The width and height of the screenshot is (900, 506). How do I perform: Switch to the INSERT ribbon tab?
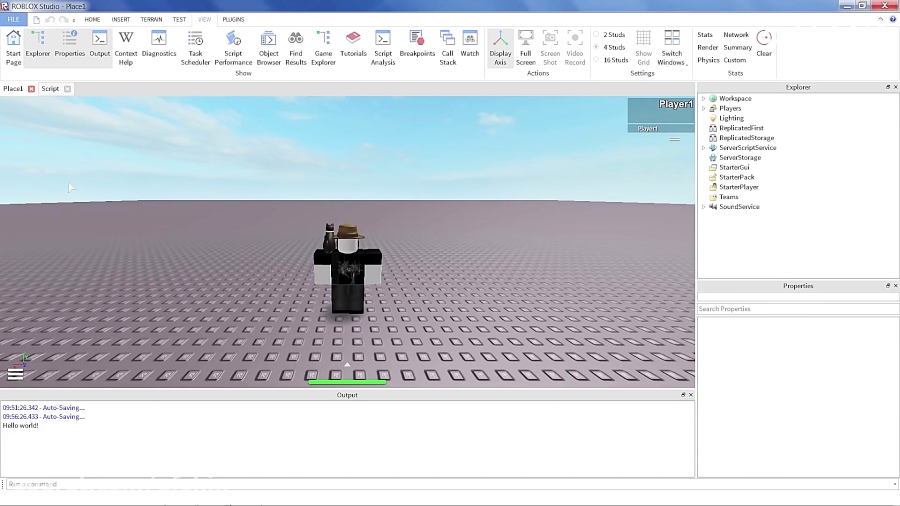121,20
